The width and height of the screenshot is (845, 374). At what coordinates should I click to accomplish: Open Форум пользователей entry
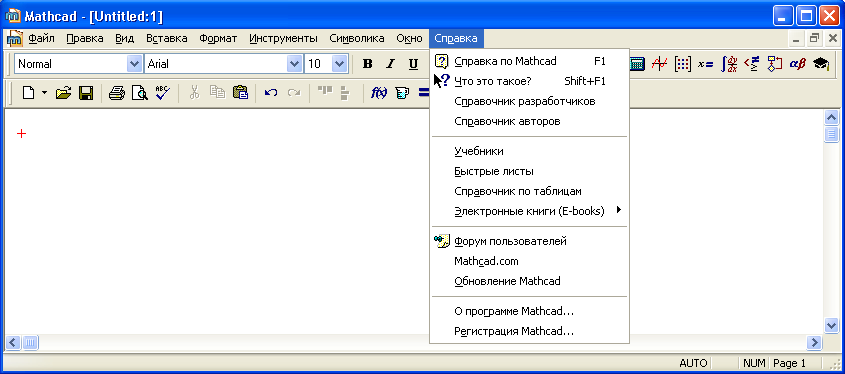(x=530, y=241)
